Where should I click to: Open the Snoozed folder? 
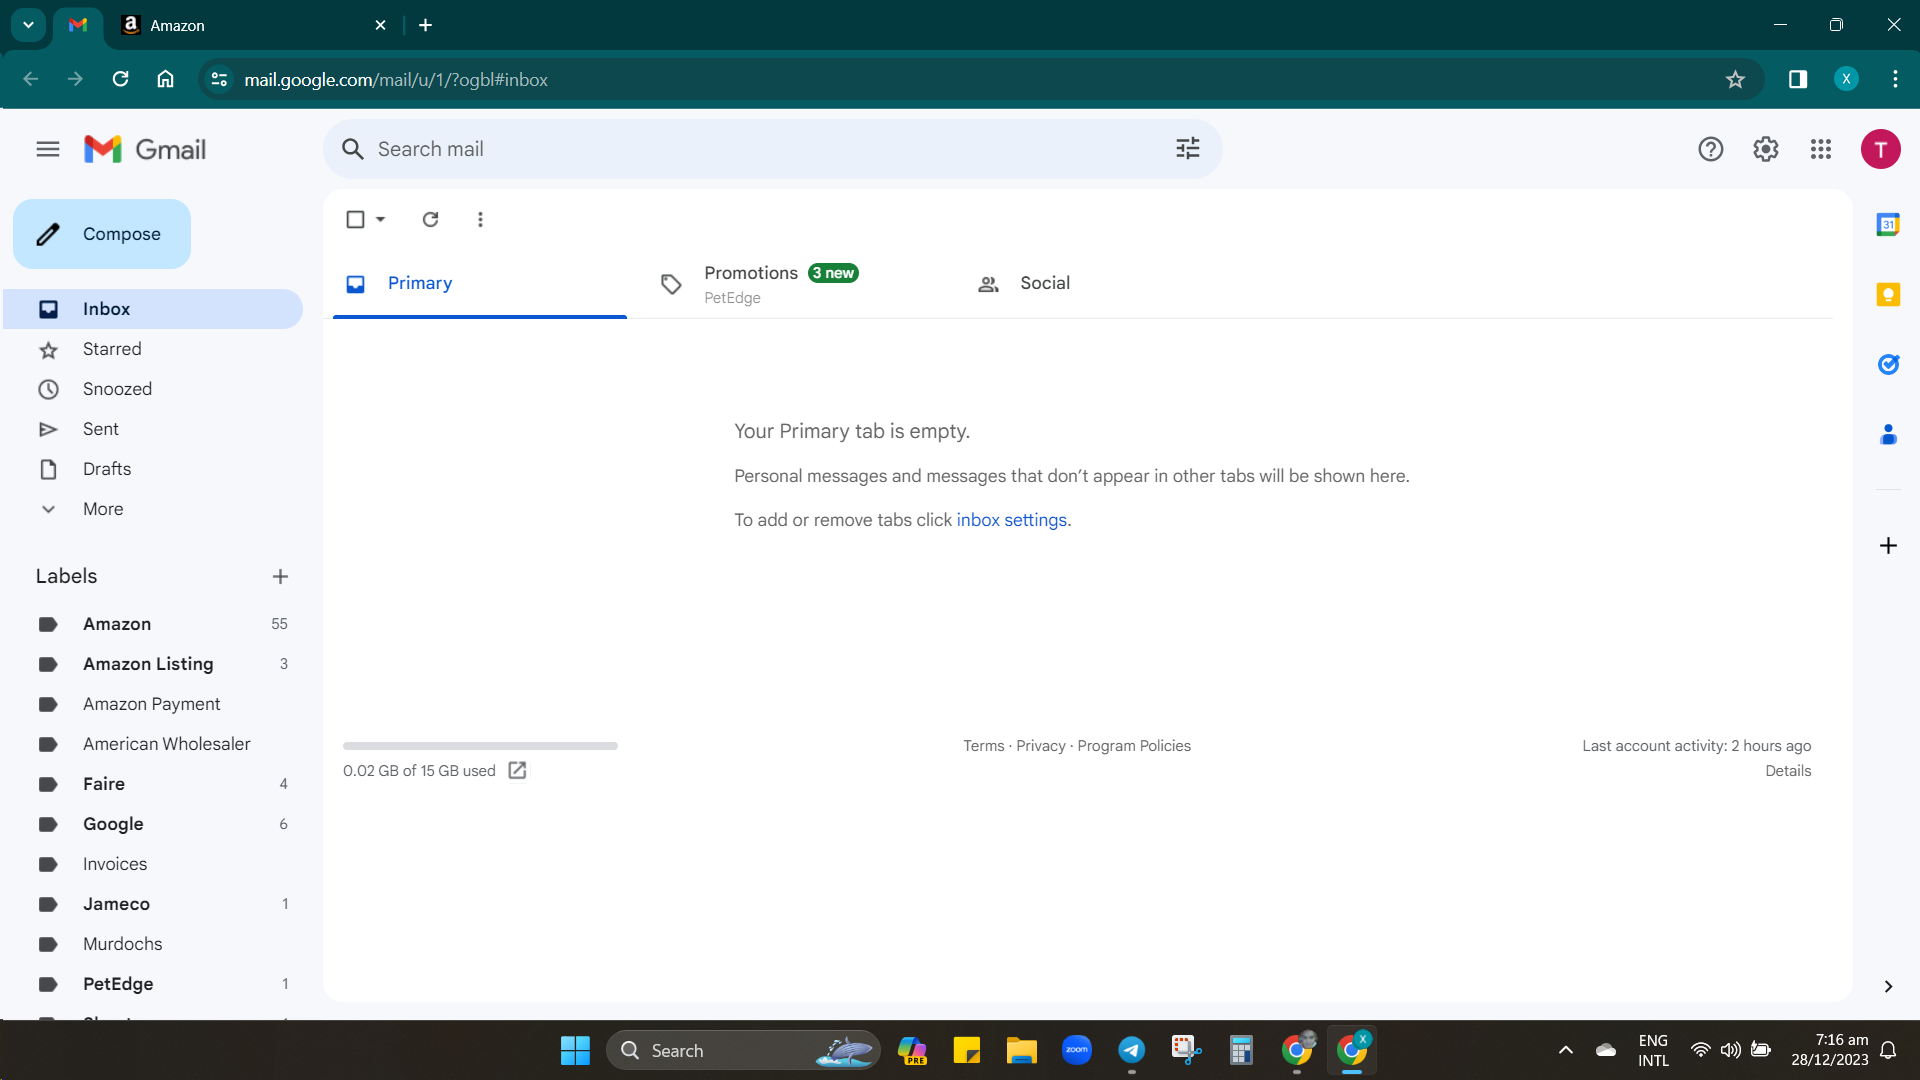click(x=153, y=389)
